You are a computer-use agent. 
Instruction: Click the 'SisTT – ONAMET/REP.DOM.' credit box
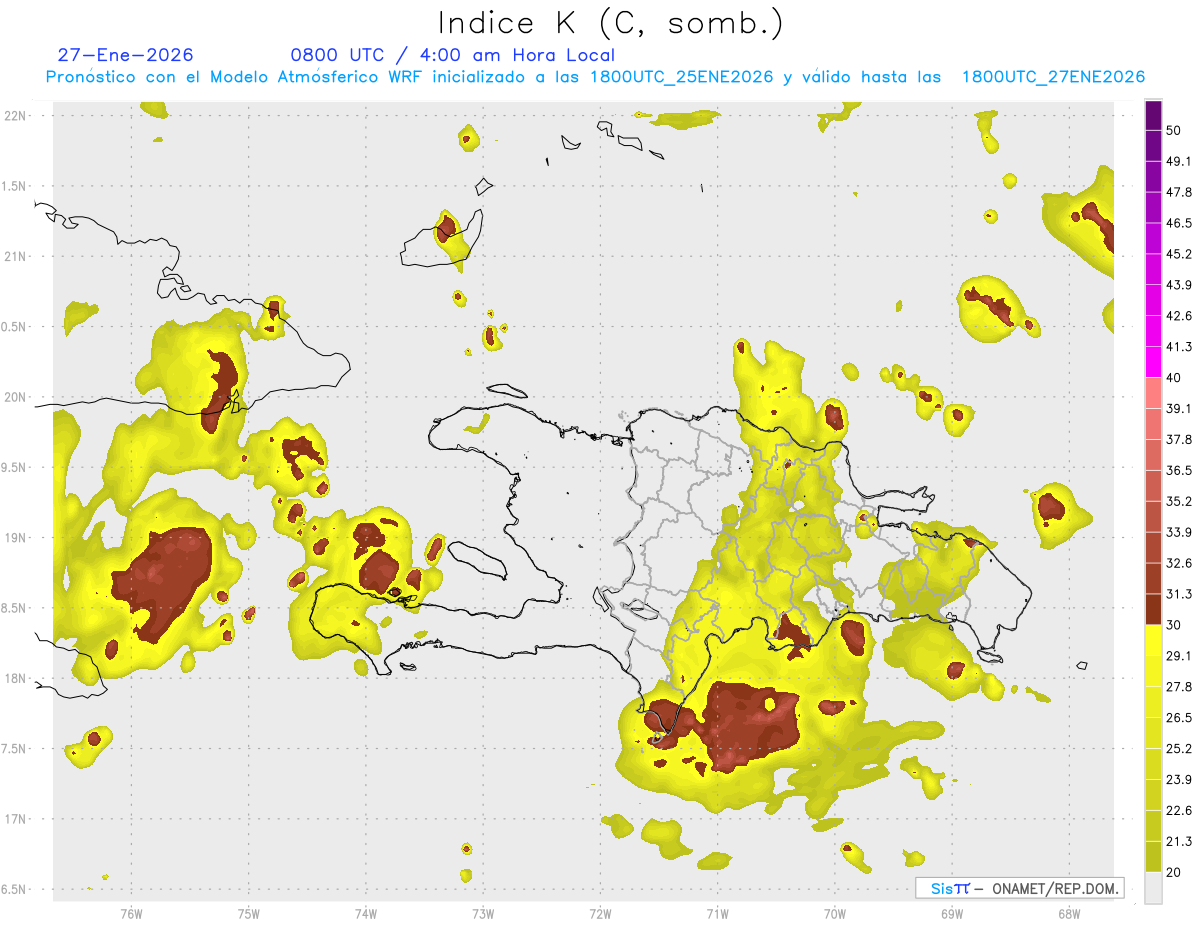(1019, 888)
